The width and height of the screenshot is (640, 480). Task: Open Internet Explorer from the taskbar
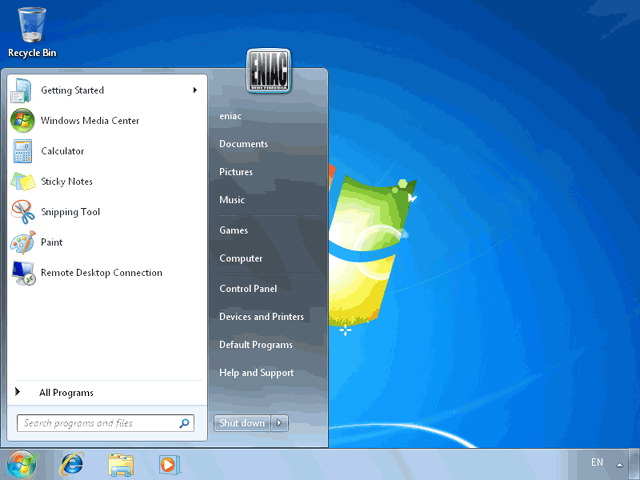point(72,464)
